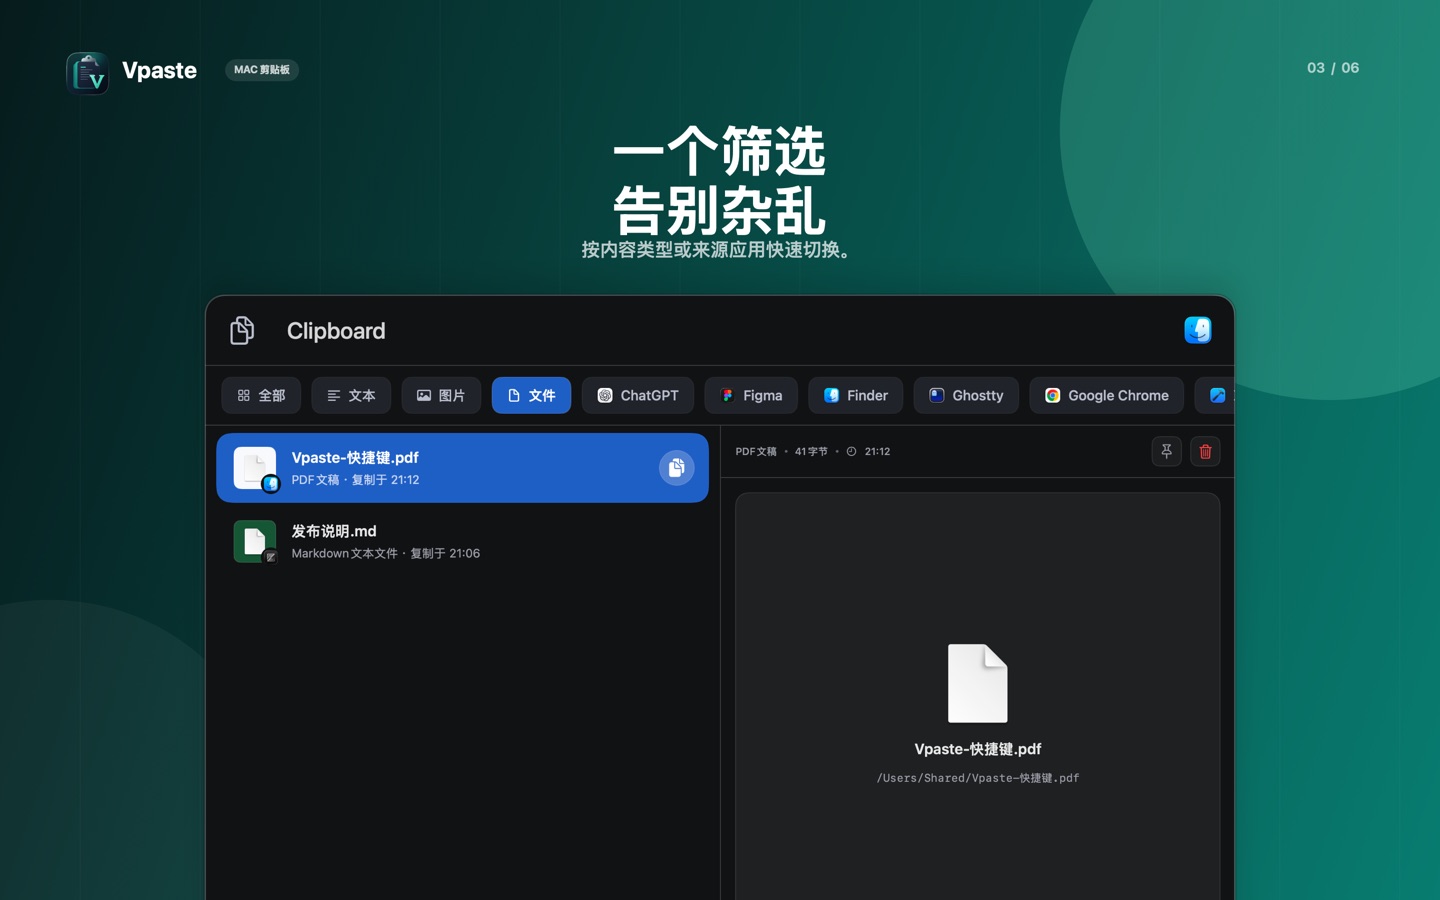Click the /Users/Shared file path text
The height and width of the screenshot is (900, 1440).
pyautogui.click(x=978, y=778)
